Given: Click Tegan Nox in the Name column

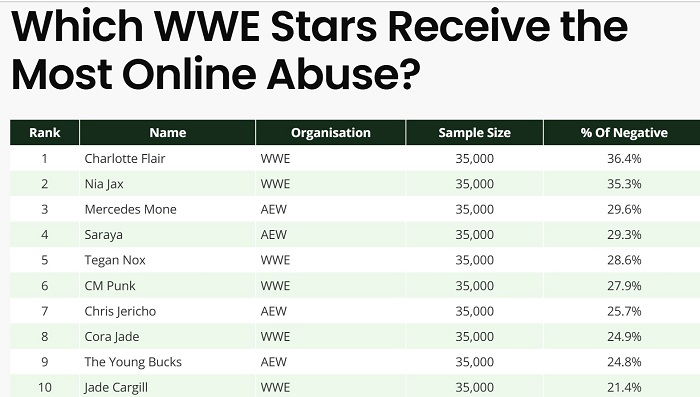Looking at the screenshot, I should [x=115, y=260].
